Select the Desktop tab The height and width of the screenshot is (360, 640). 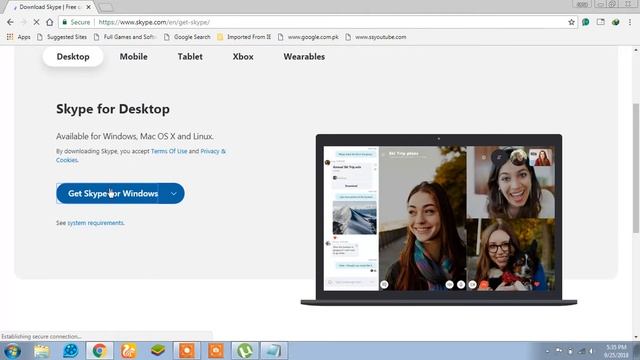coord(73,57)
